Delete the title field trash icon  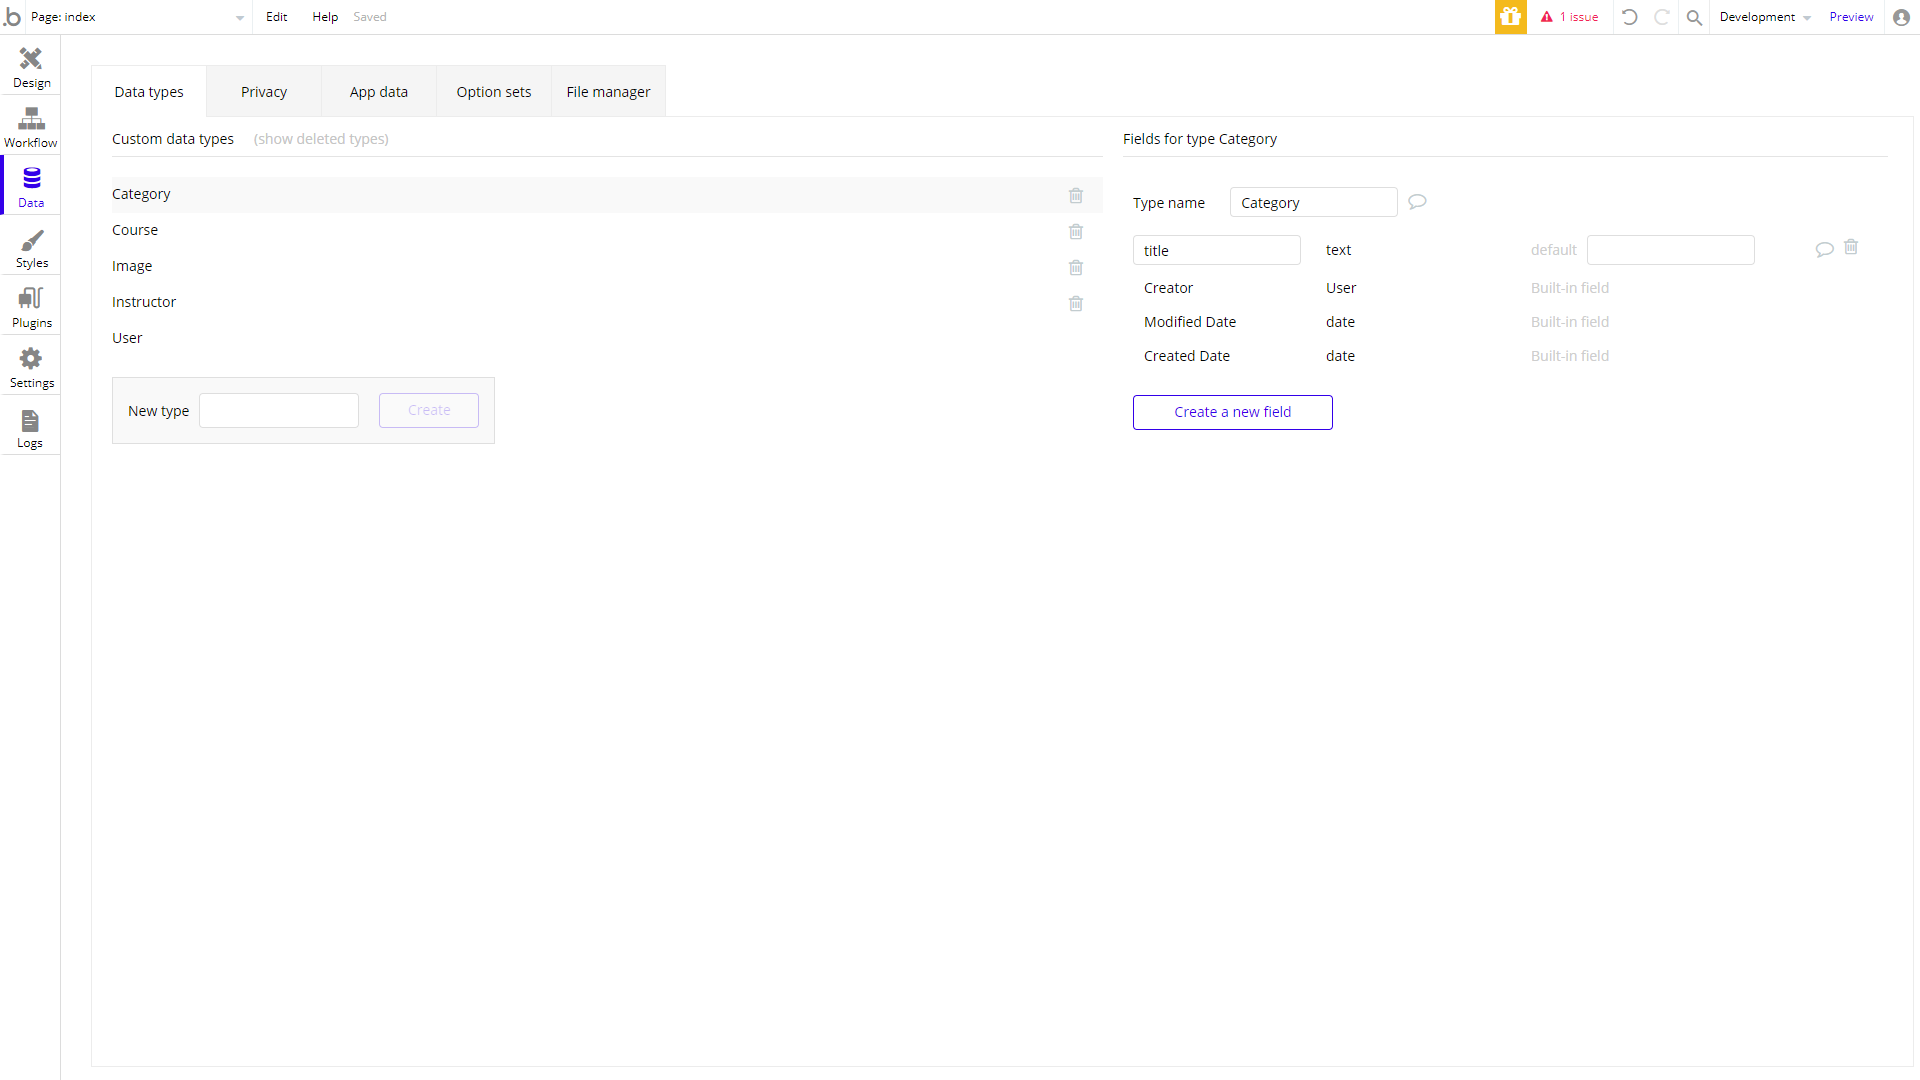1851,247
